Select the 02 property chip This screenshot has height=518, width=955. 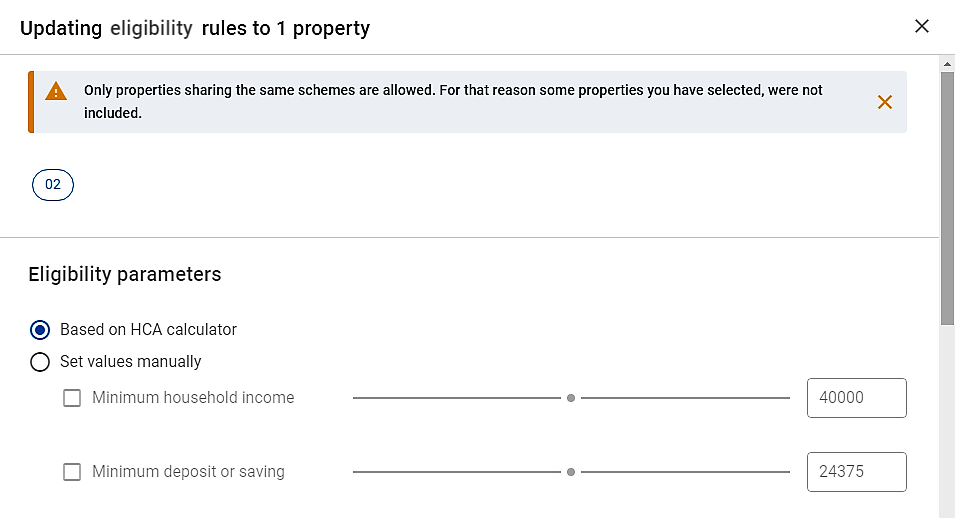coord(53,185)
